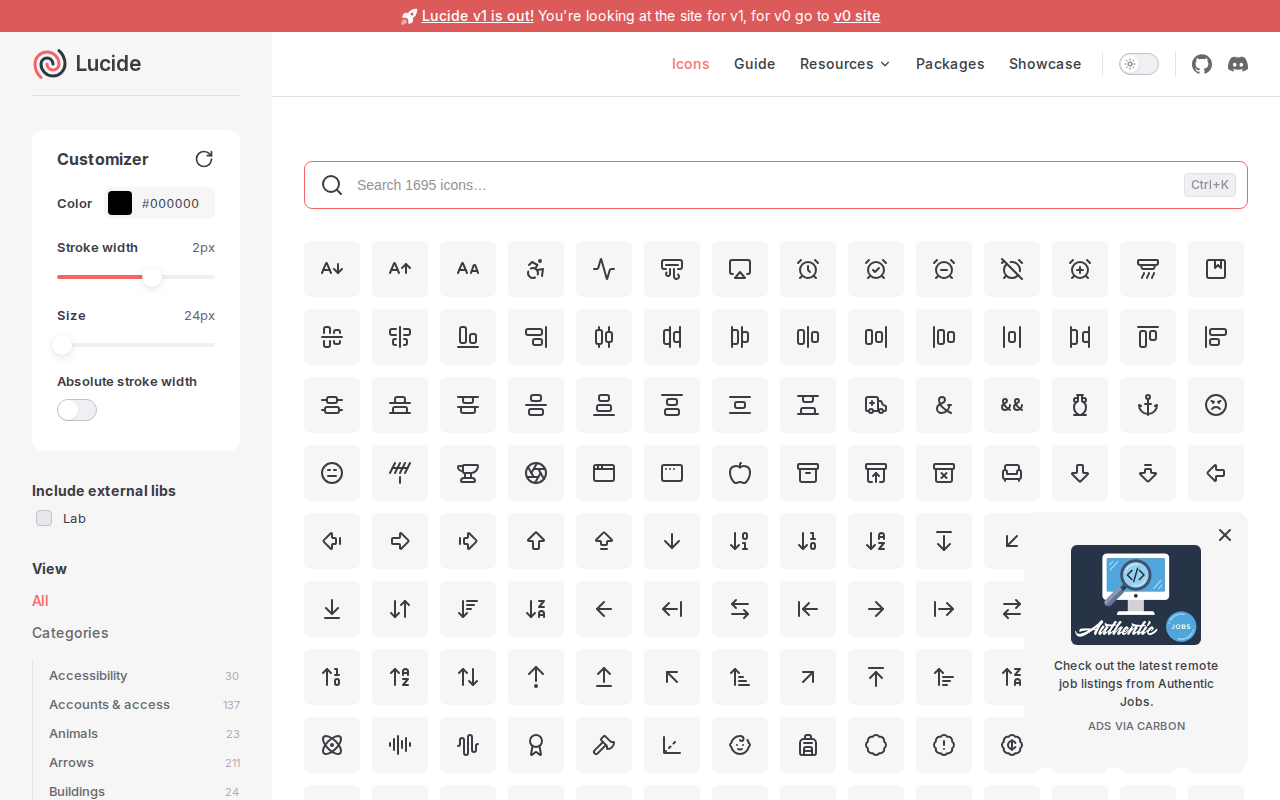Focus the Search 1695 icons field
Screen dimensions: 1280x800
(776, 185)
